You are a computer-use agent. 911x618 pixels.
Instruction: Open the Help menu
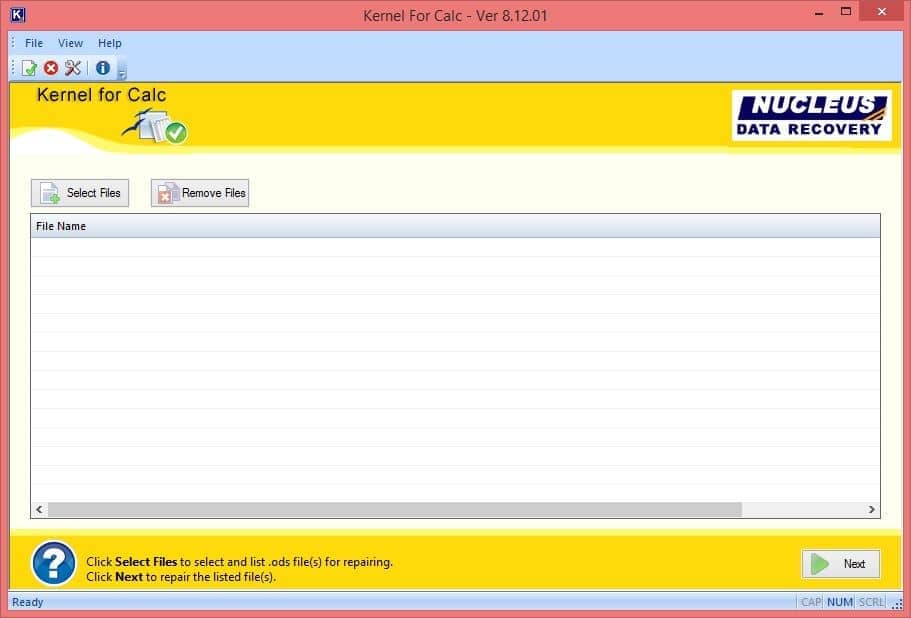(x=109, y=43)
